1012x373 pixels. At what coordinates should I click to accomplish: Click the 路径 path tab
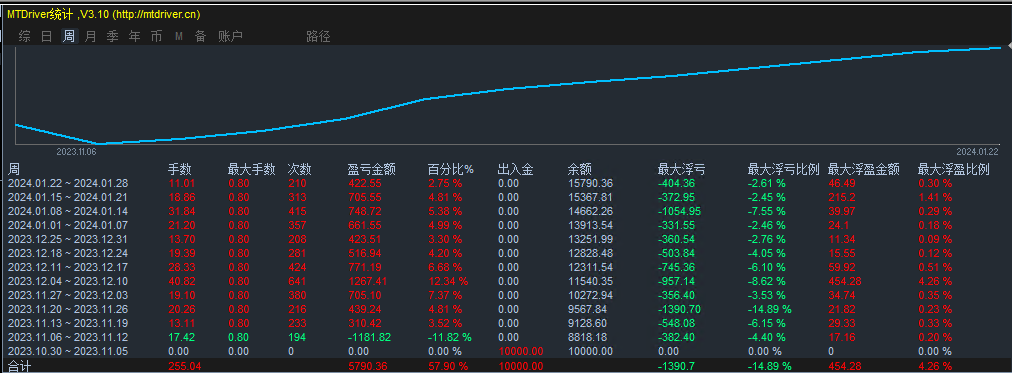(318, 36)
